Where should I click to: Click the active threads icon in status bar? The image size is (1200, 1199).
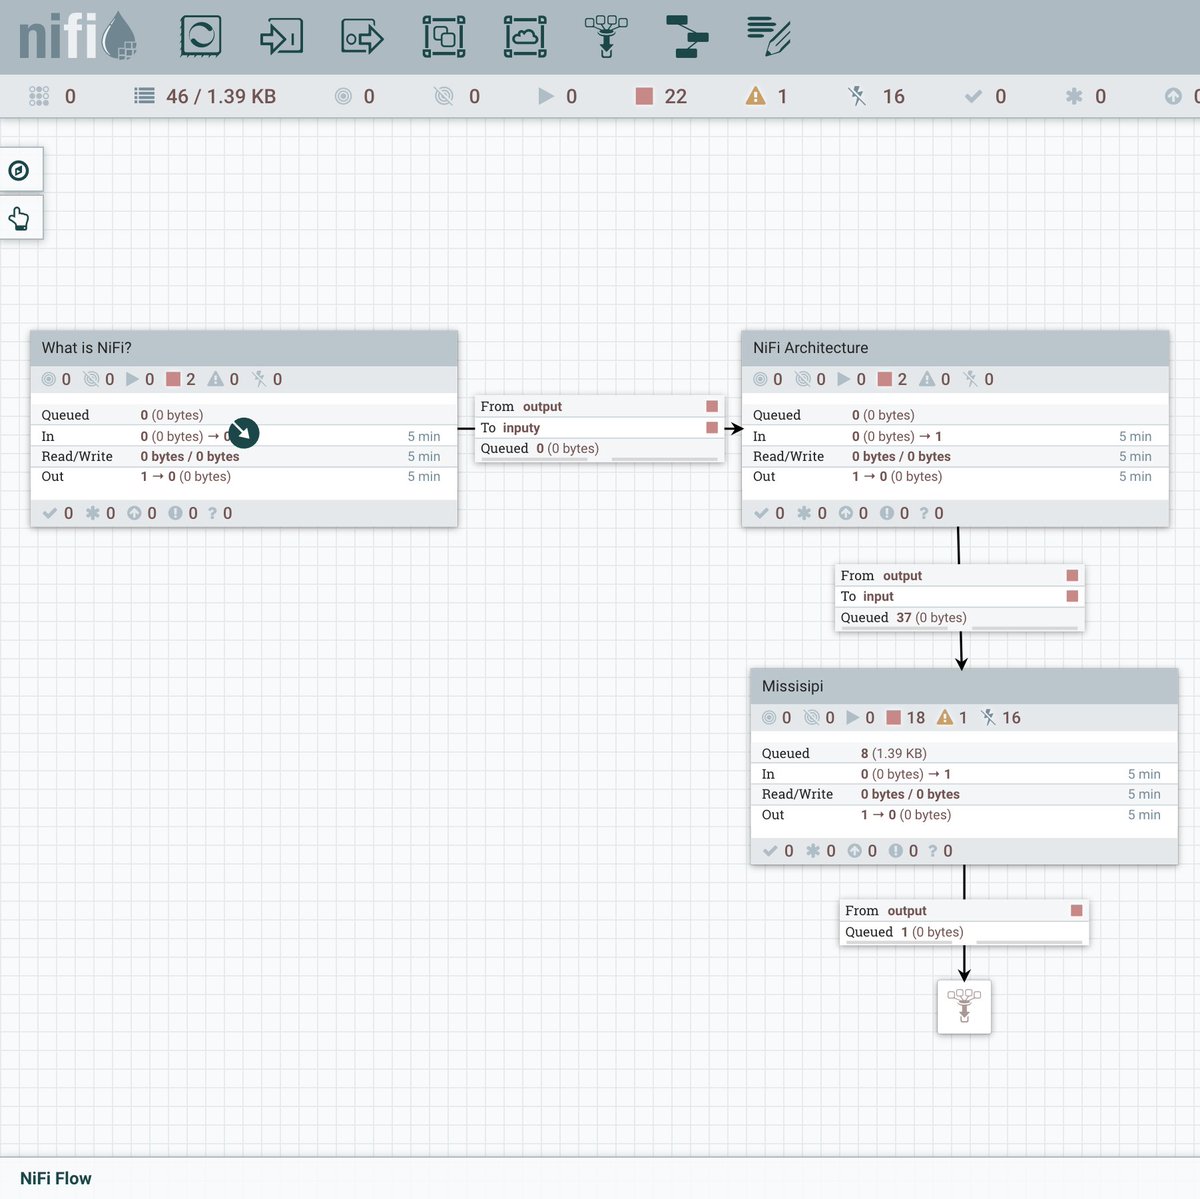click(39, 96)
